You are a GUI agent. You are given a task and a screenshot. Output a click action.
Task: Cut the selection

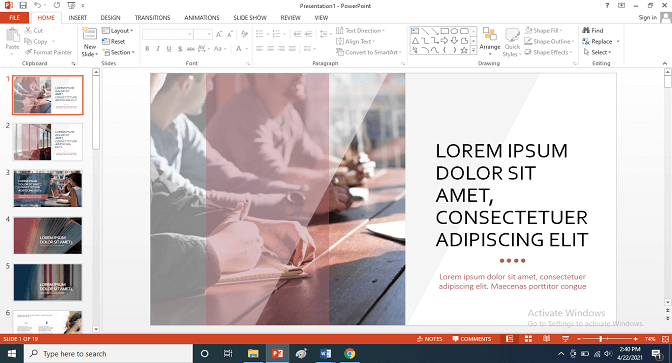click(34, 30)
